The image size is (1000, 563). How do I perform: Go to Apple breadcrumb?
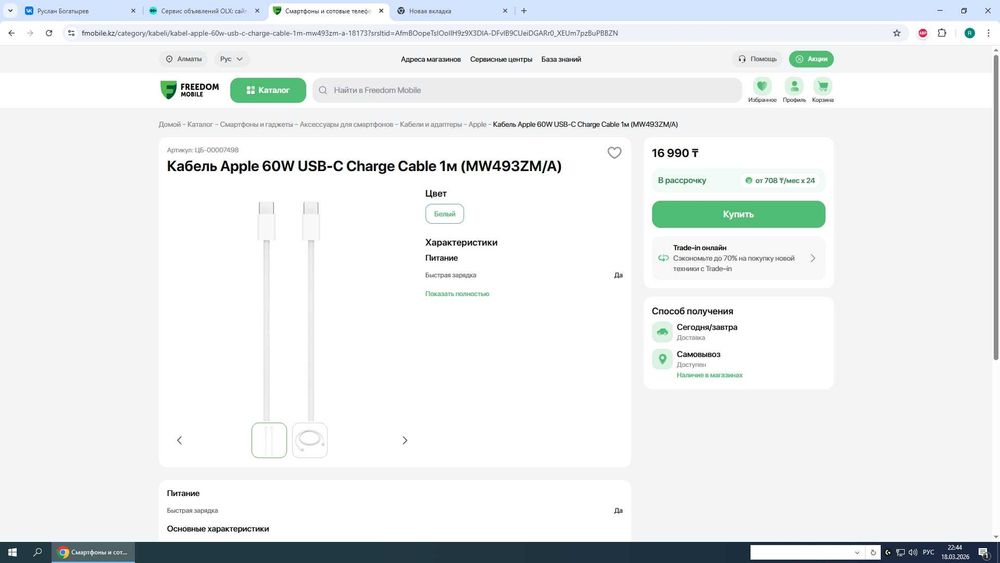(x=477, y=124)
